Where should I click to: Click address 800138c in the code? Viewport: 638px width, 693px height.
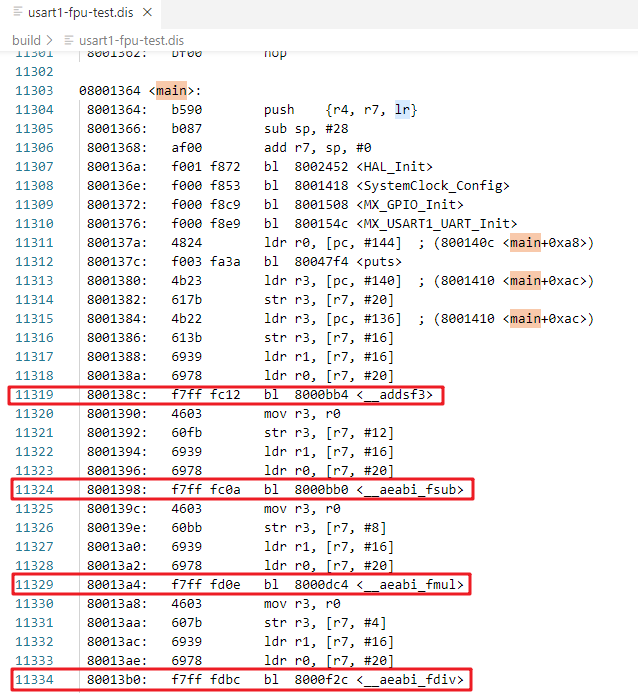click(x=116, y=395)
